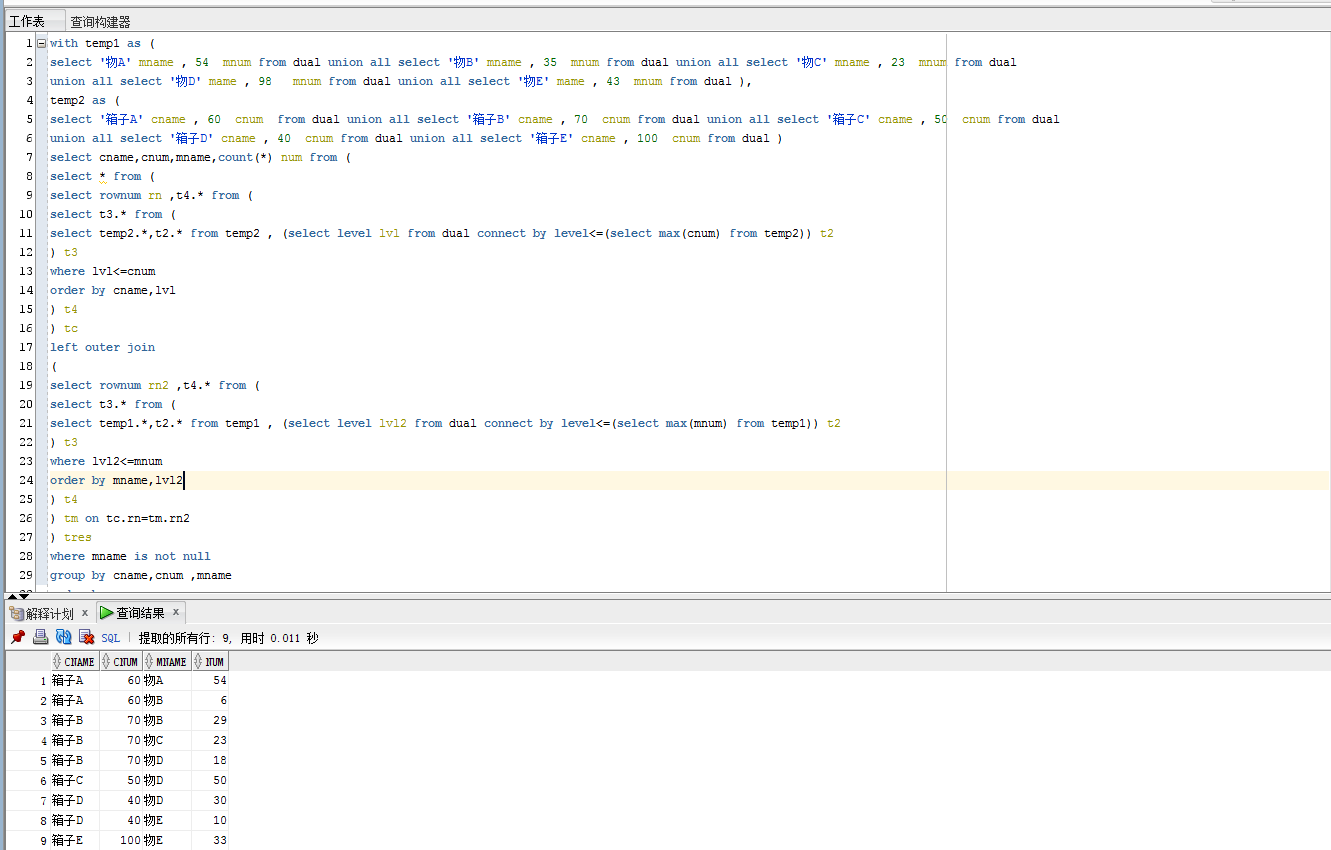Click 'where mname is not null' line
The height and width of the screenshot is (850, 1331).
(130, 556)
